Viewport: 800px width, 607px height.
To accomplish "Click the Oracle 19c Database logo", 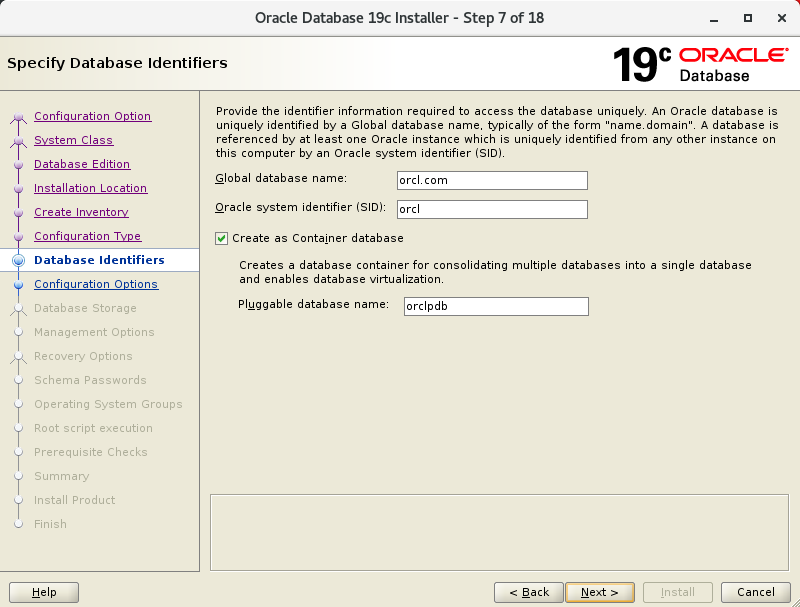I will coord(701,64).
